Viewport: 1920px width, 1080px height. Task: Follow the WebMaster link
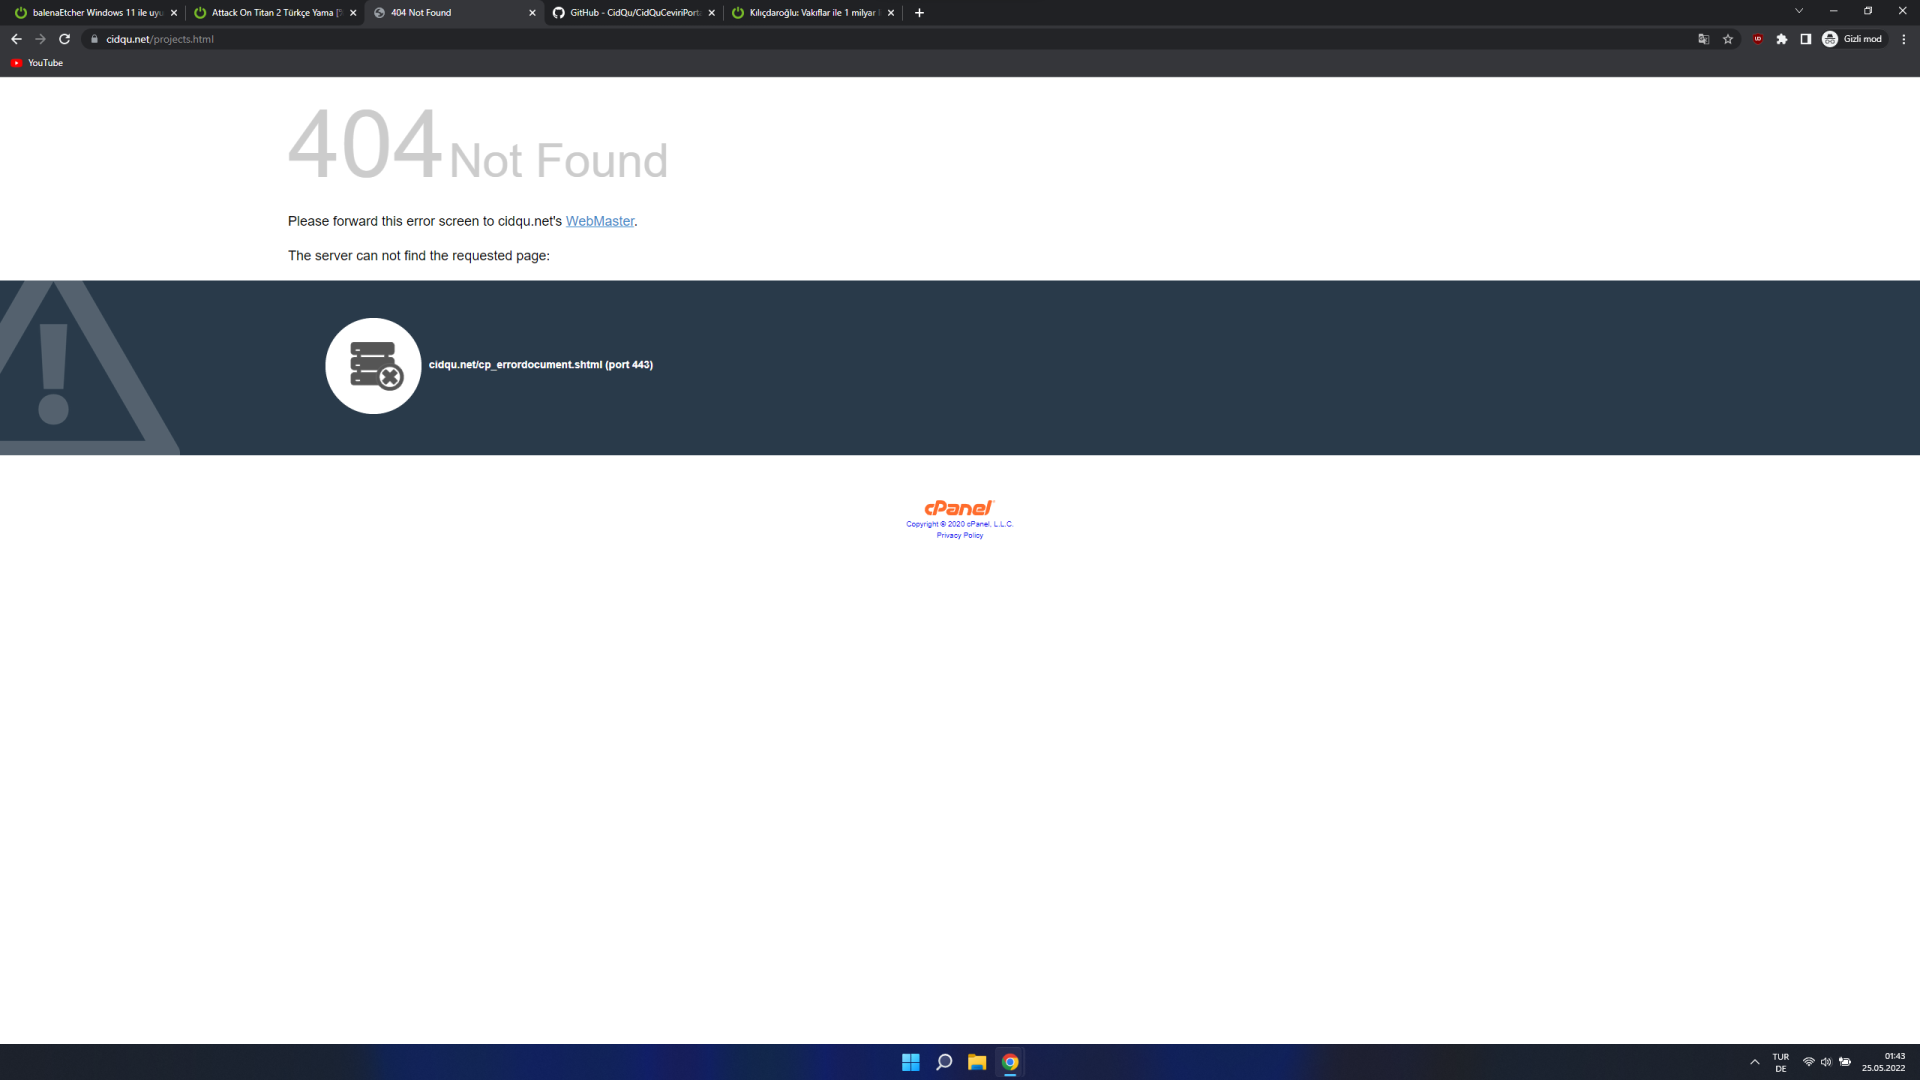[599, 221]
